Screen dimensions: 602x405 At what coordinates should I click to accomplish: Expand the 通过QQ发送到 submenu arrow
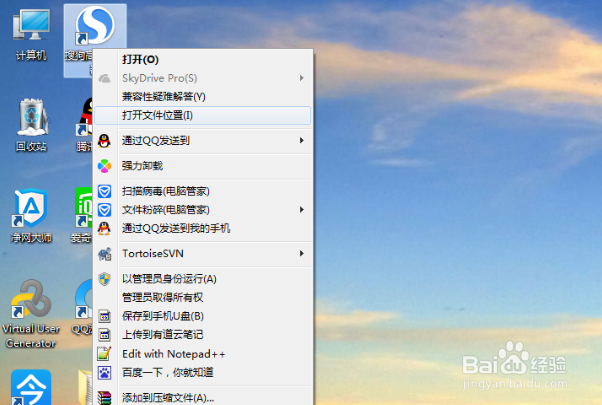pos(302,141)
